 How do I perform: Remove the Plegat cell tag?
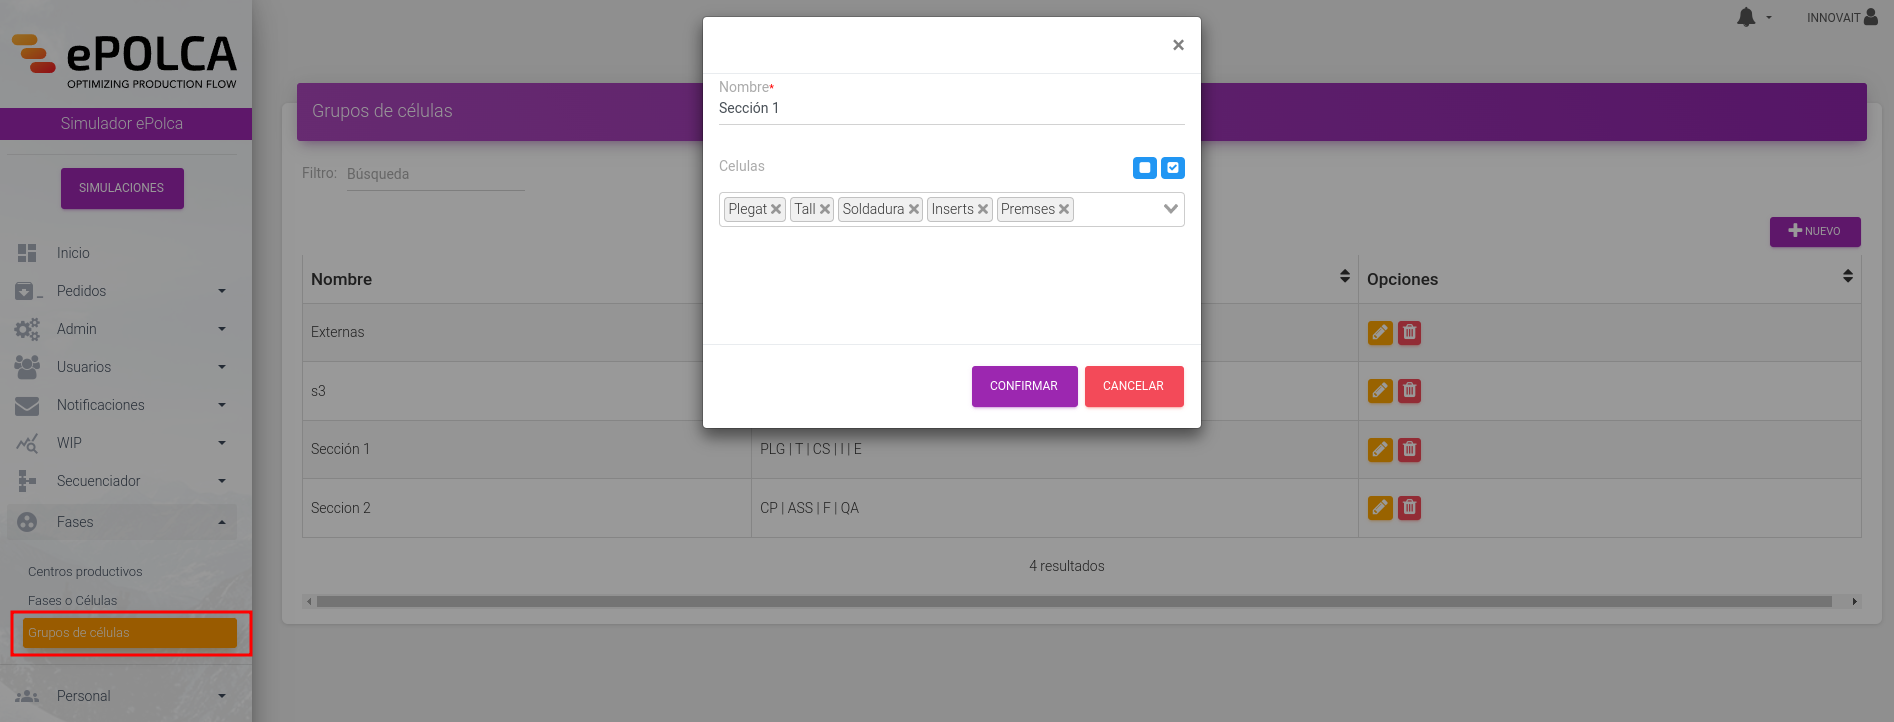[x=776, y=209]
